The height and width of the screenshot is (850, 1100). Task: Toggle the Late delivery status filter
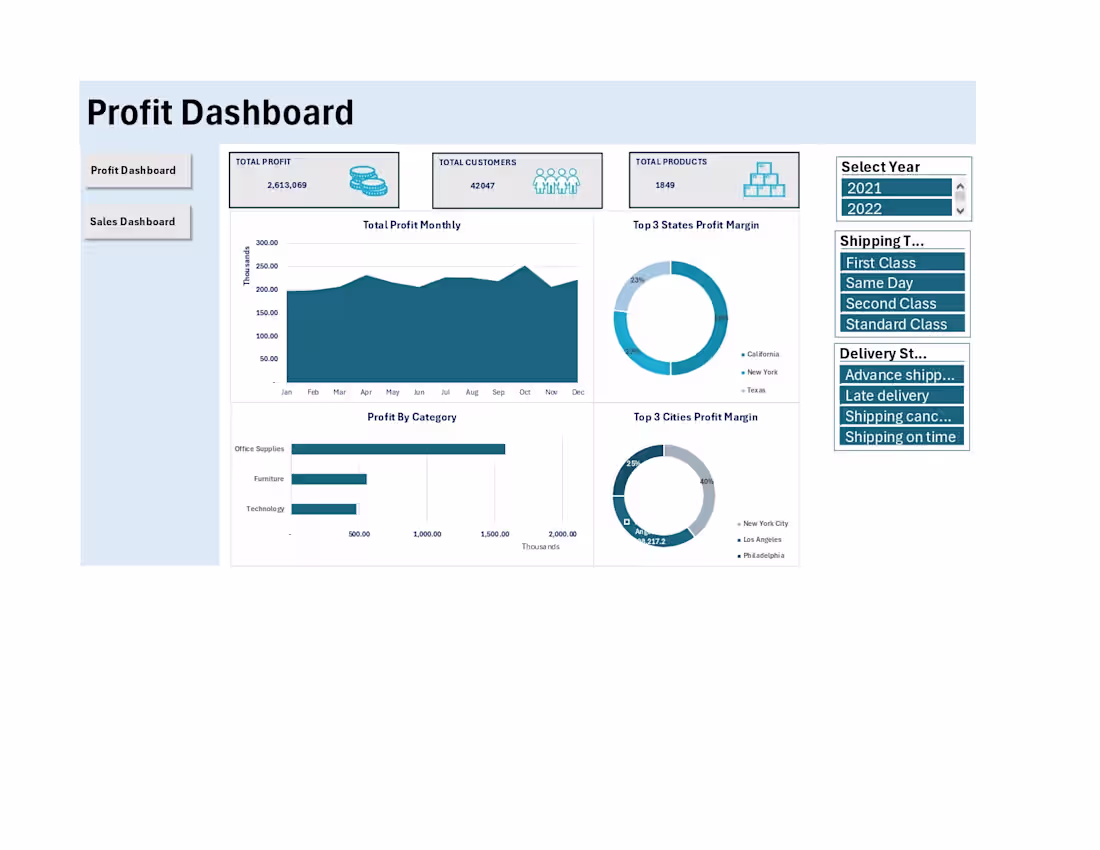coord(901,395)
